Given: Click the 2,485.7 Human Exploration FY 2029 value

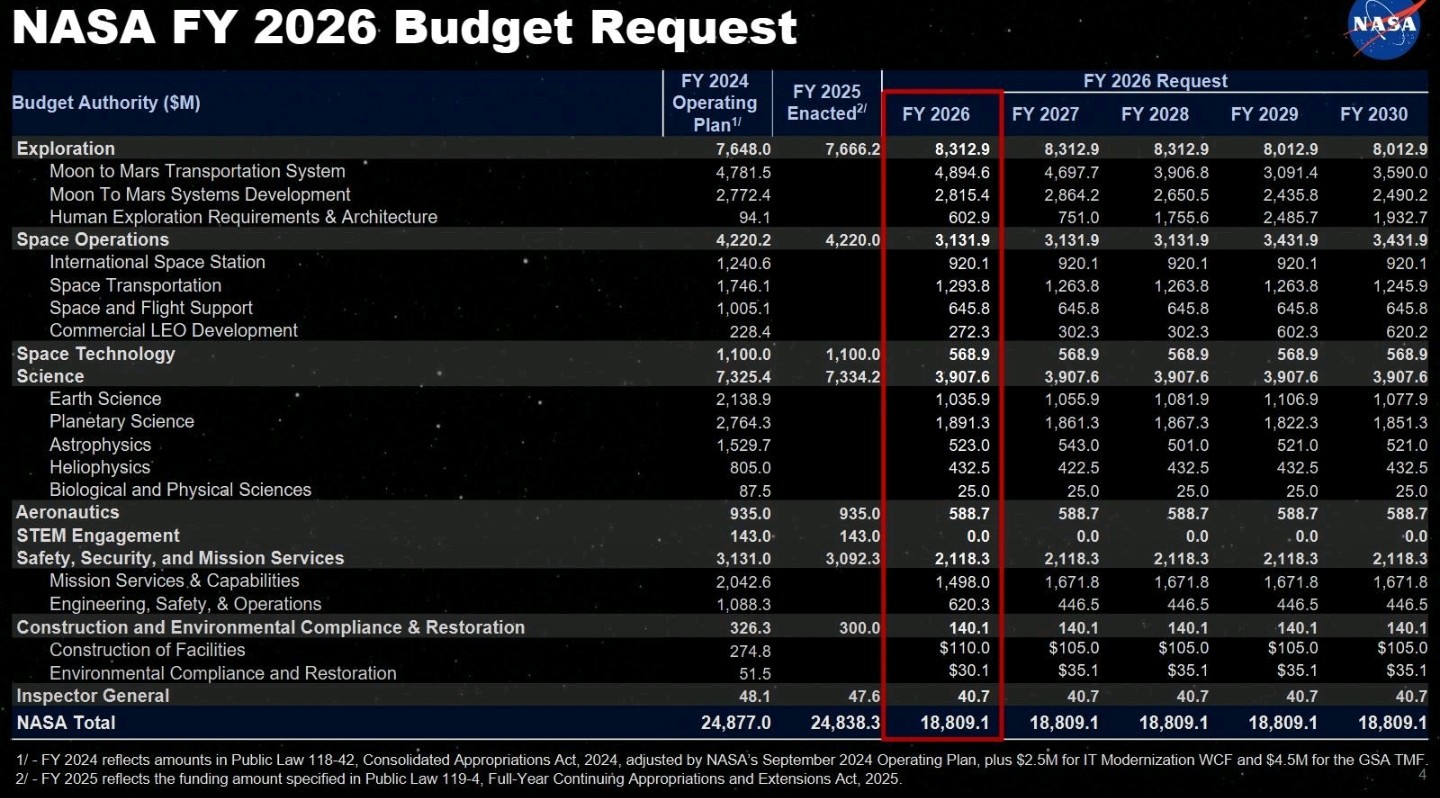Looking at the screenshot, I should [1291, 217].
